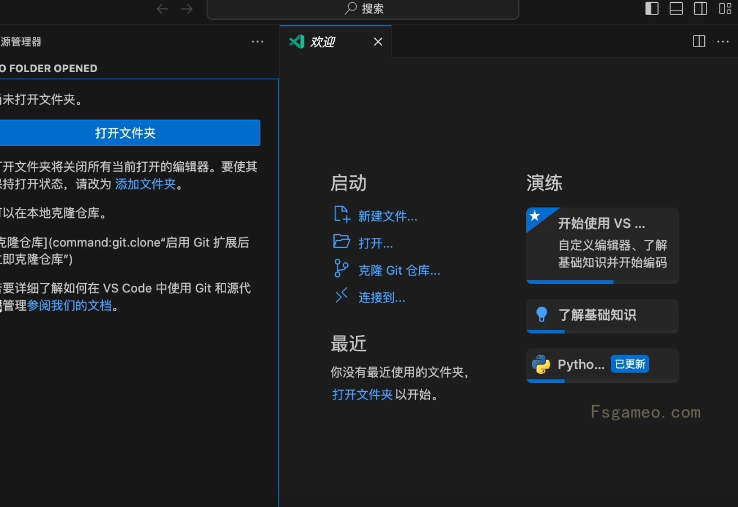The image size is (738, 507).
Task: Click progress bar under 开始使用 VS card
Action: (602, 282)
